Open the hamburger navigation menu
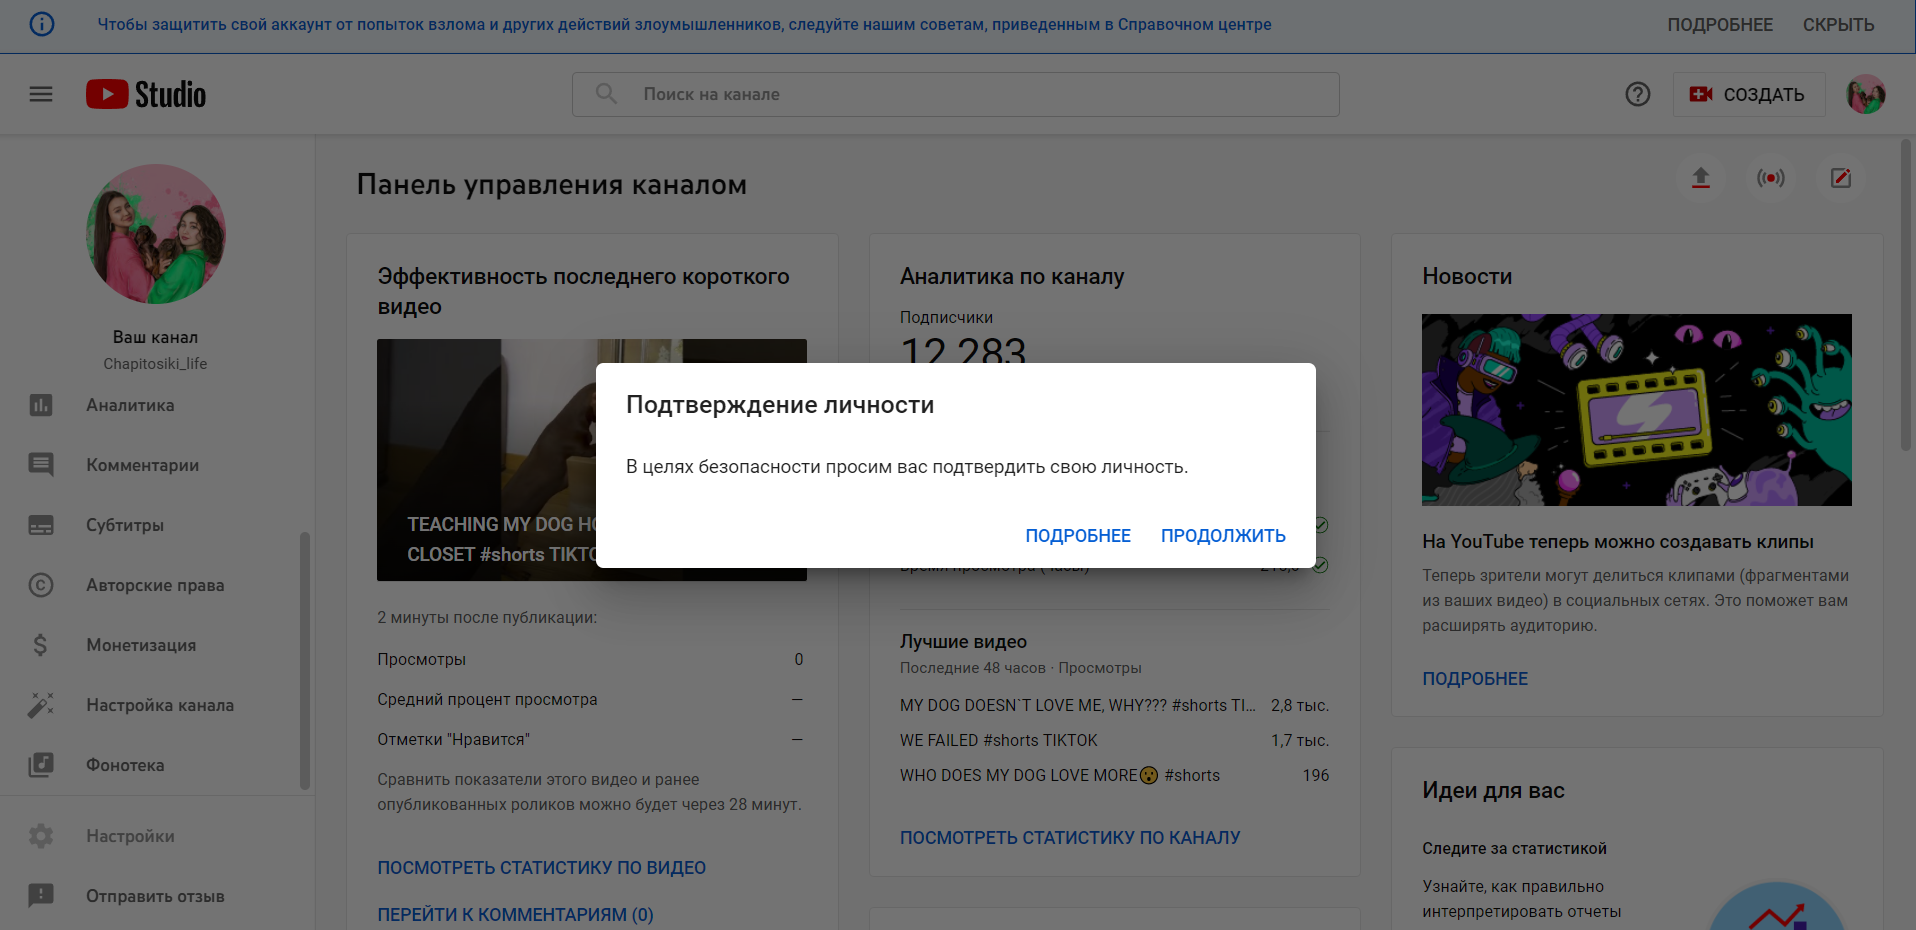1916x930 pixels. pos(41,94)
